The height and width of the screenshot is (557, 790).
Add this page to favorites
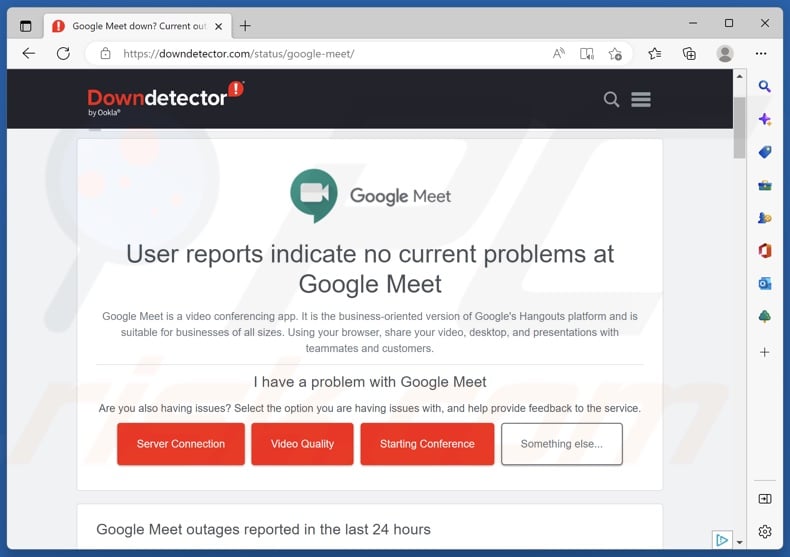pyautogui.click(x=615, y=53)
